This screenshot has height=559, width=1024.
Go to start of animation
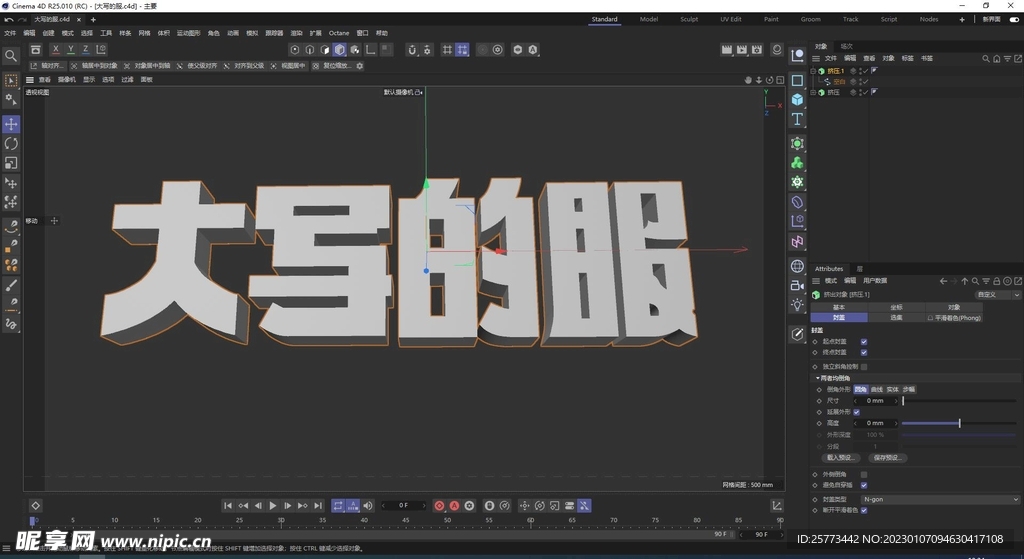[228, 505]
